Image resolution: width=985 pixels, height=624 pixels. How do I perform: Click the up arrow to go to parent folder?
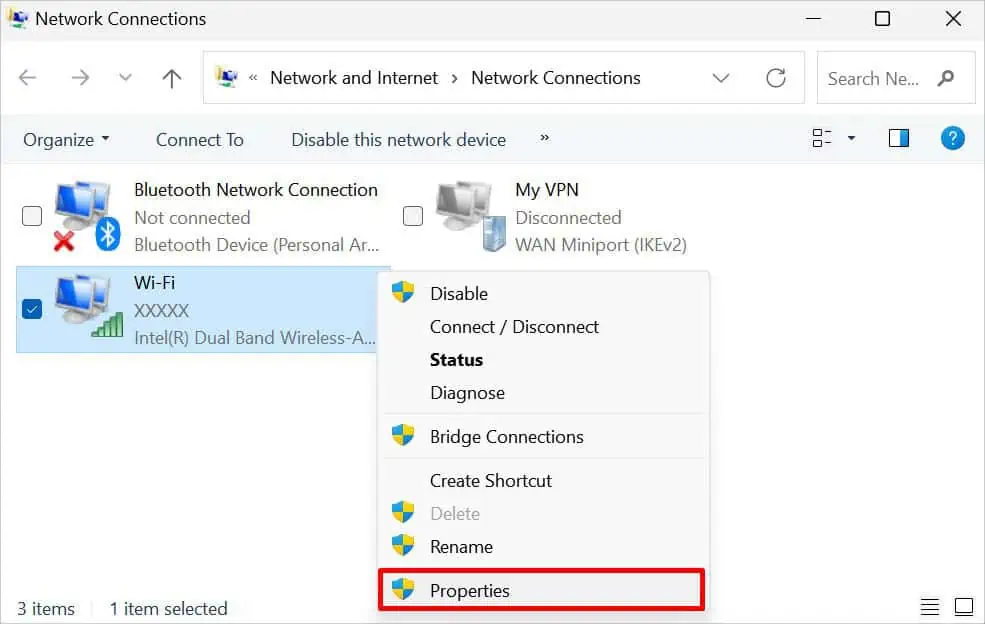pyautogui.click(x=171, y=77)
